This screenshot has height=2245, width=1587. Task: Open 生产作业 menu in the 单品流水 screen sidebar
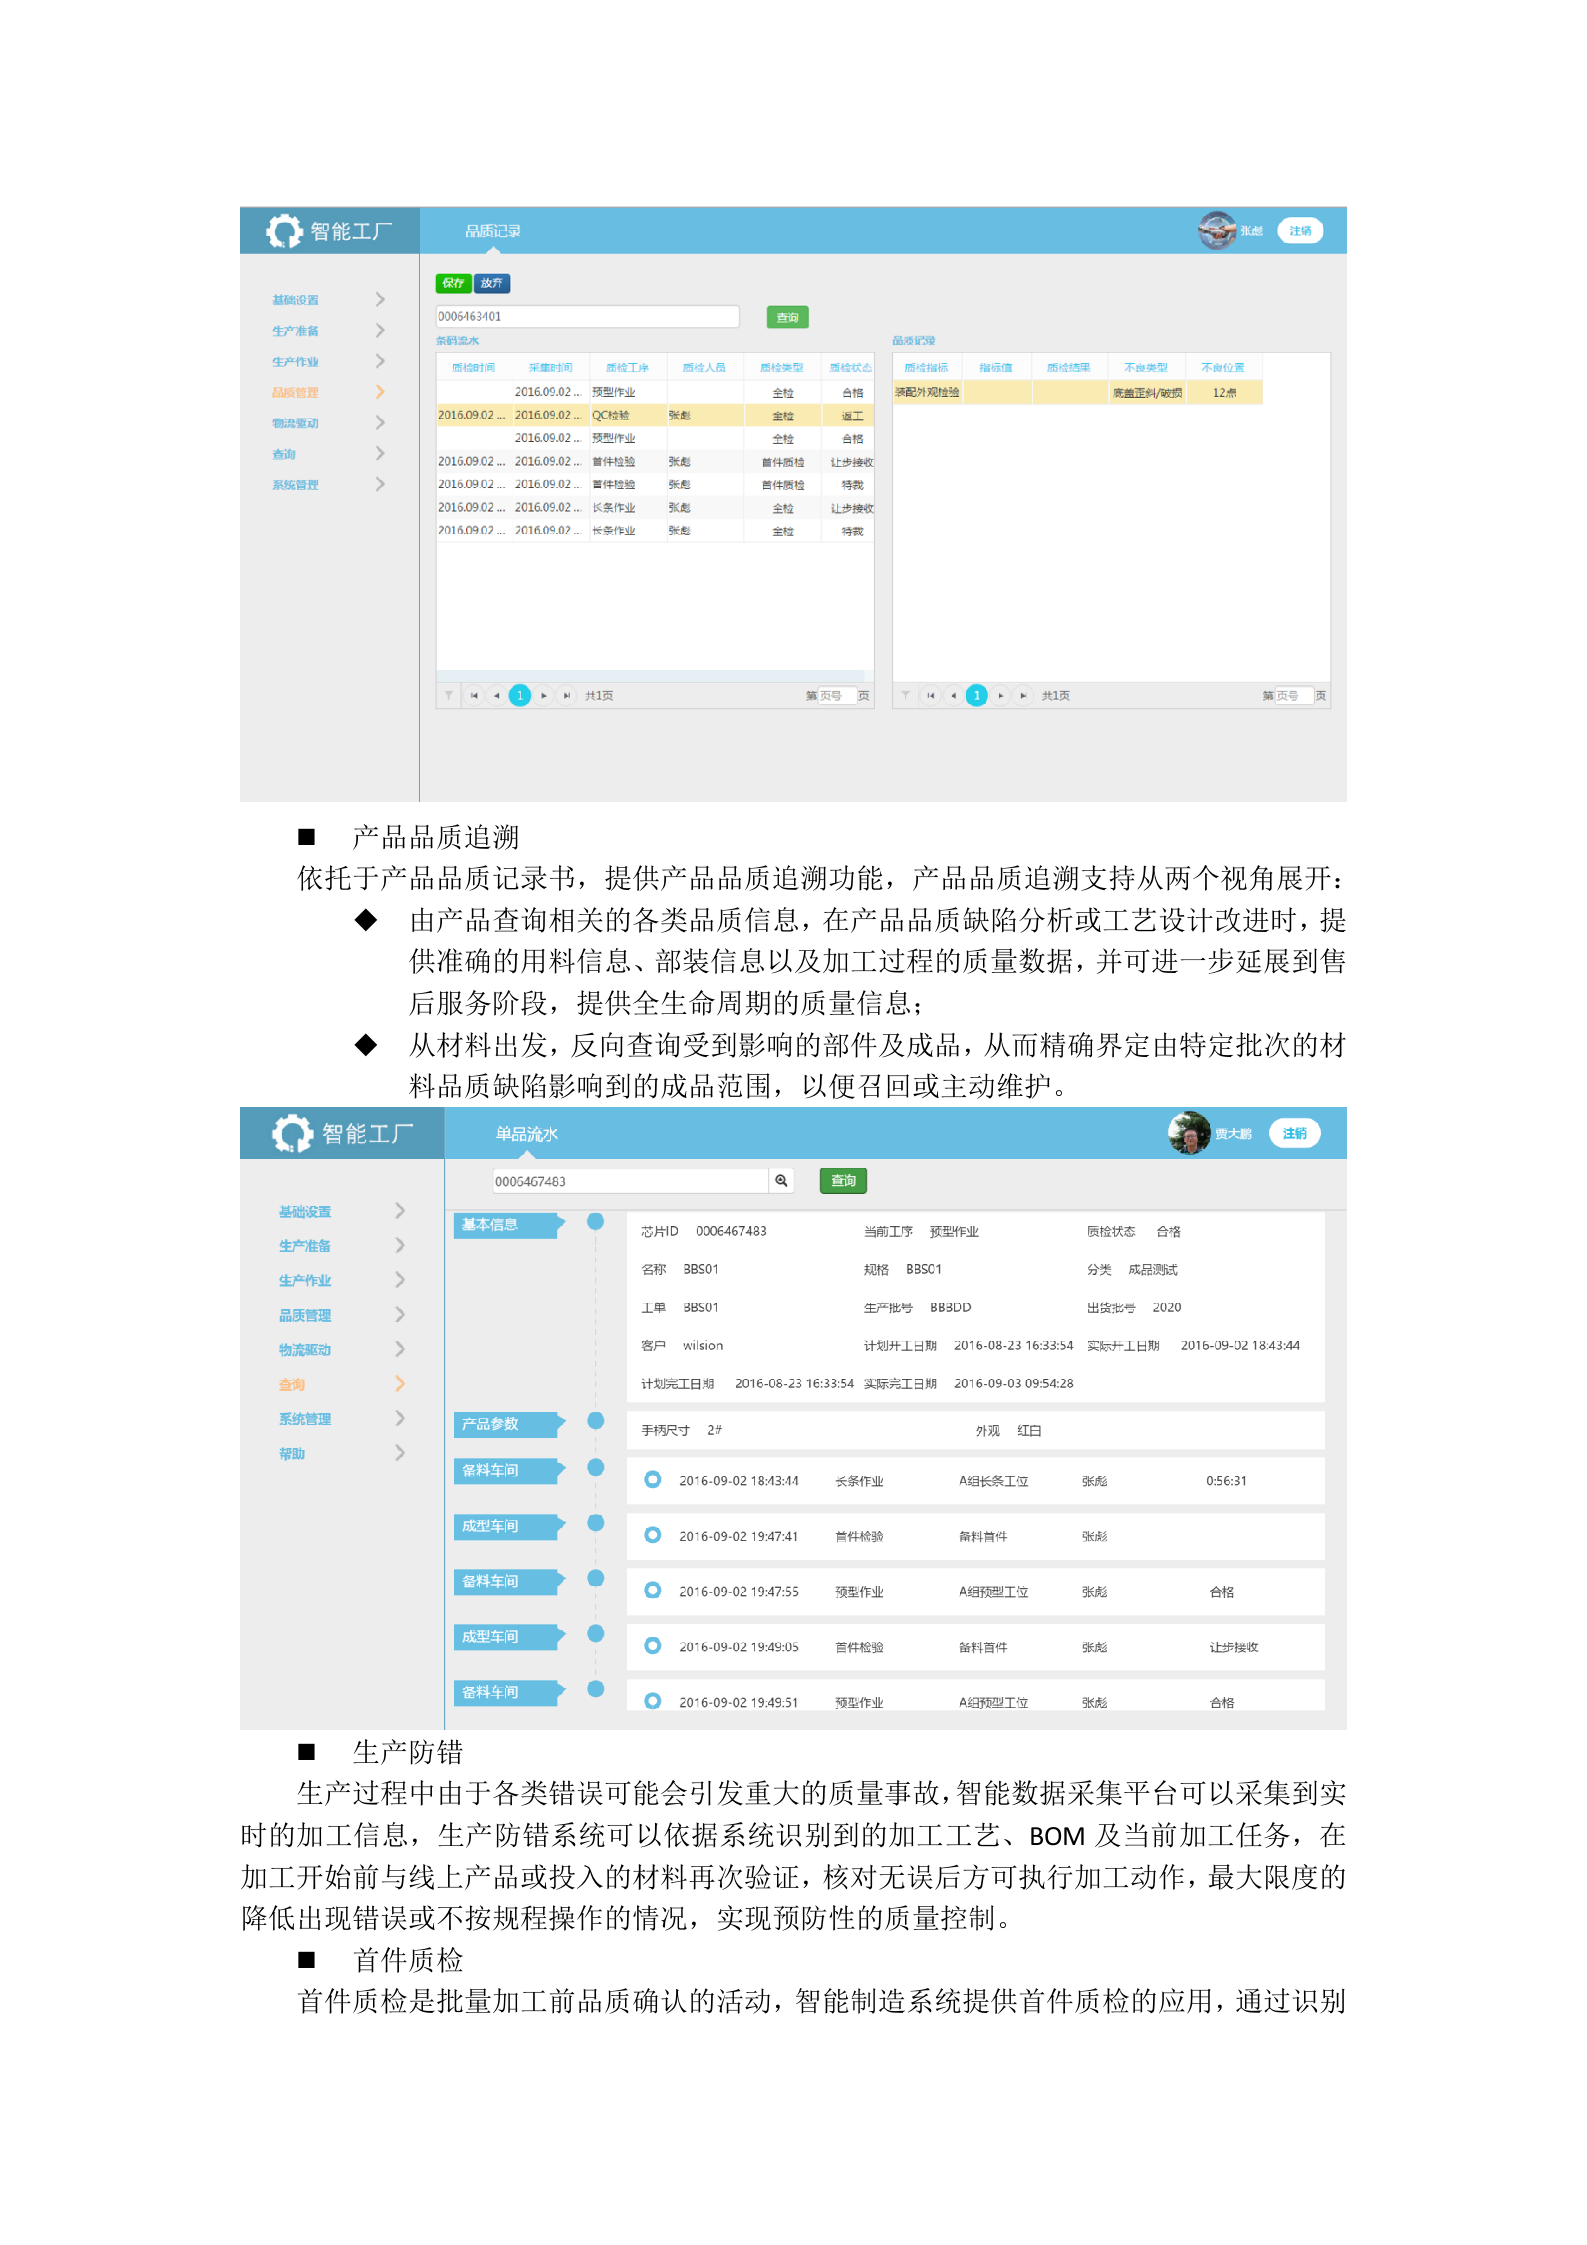[305, 1280]
